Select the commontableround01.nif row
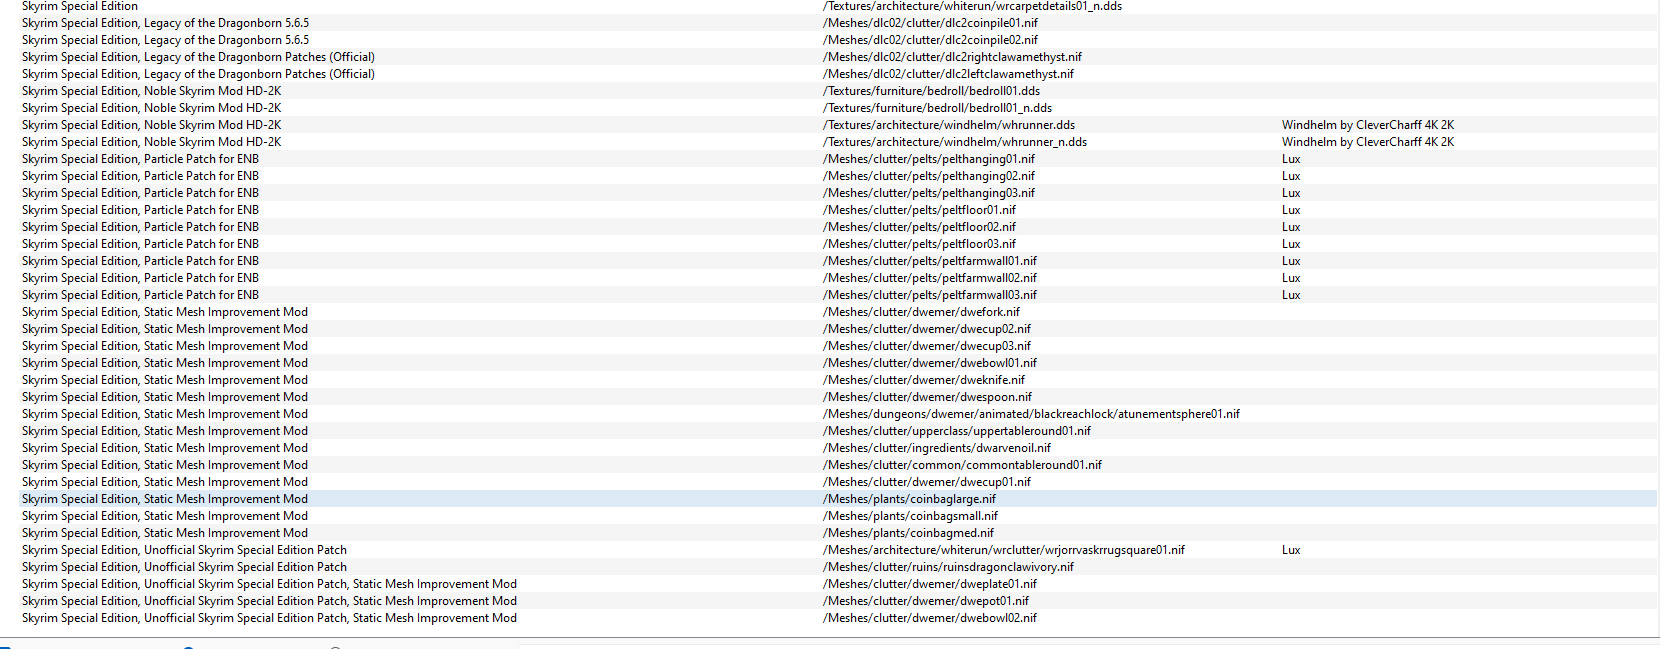Screen dimensions: 1660x649 pyautogui.click(x=962, y=465)
